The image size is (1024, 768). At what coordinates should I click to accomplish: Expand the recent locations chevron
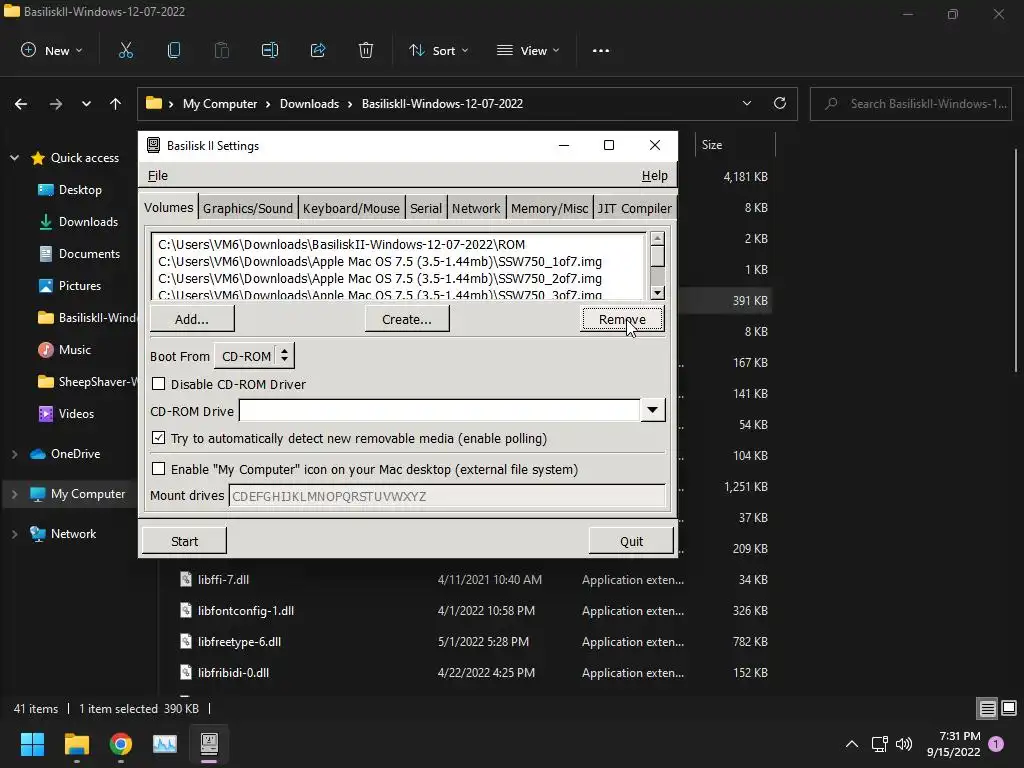[86, 104]
